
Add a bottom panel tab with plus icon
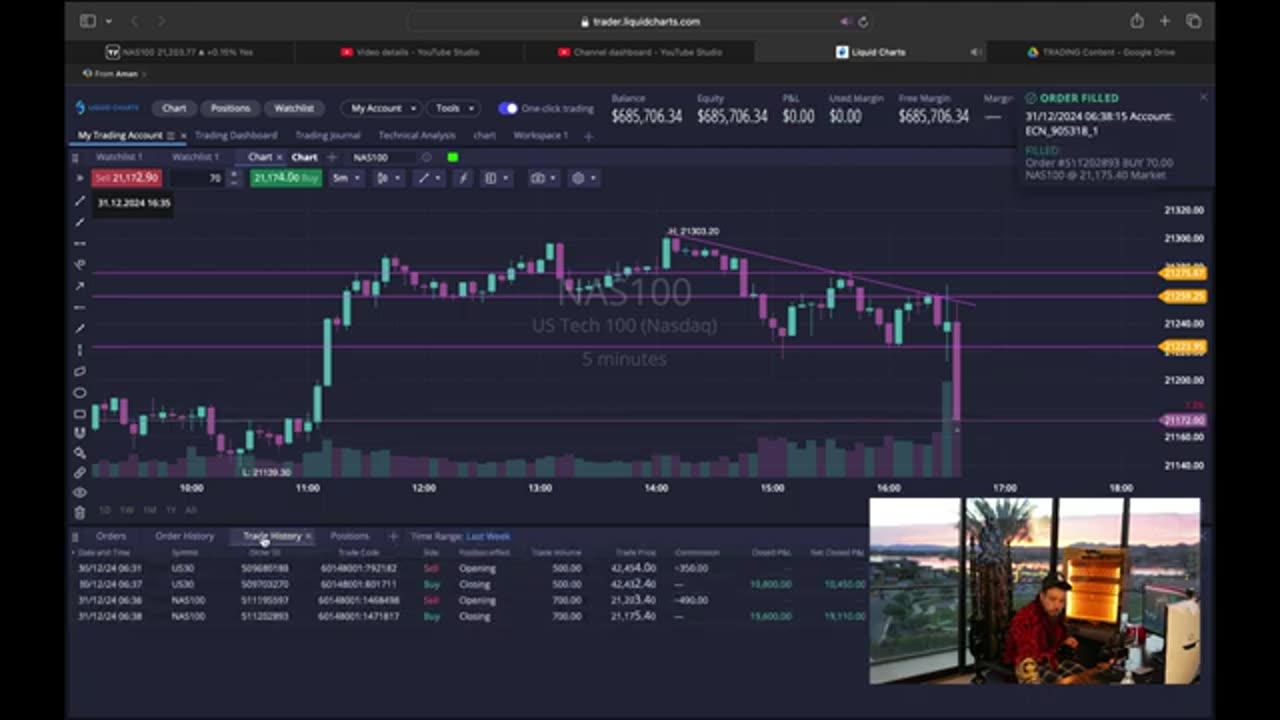pyautogui.click(x=393, y=536)
